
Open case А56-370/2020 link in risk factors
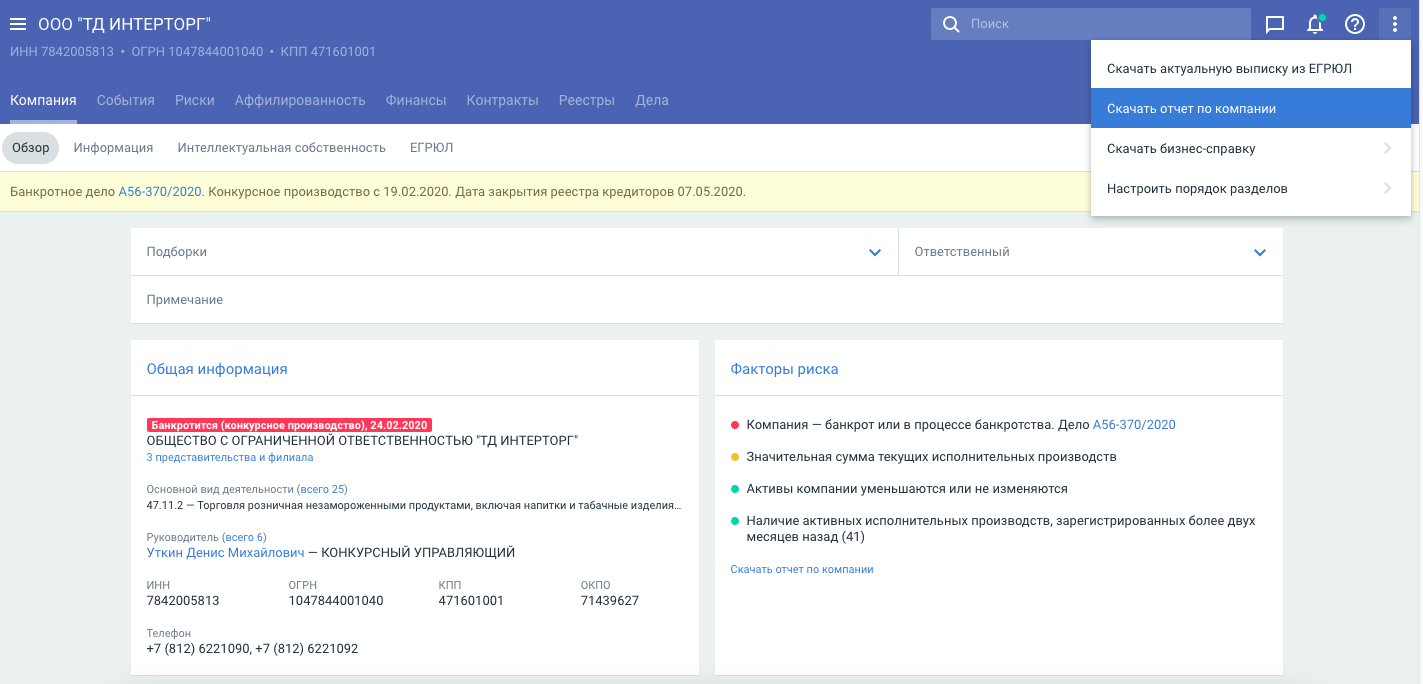(x=1134, y=425)
